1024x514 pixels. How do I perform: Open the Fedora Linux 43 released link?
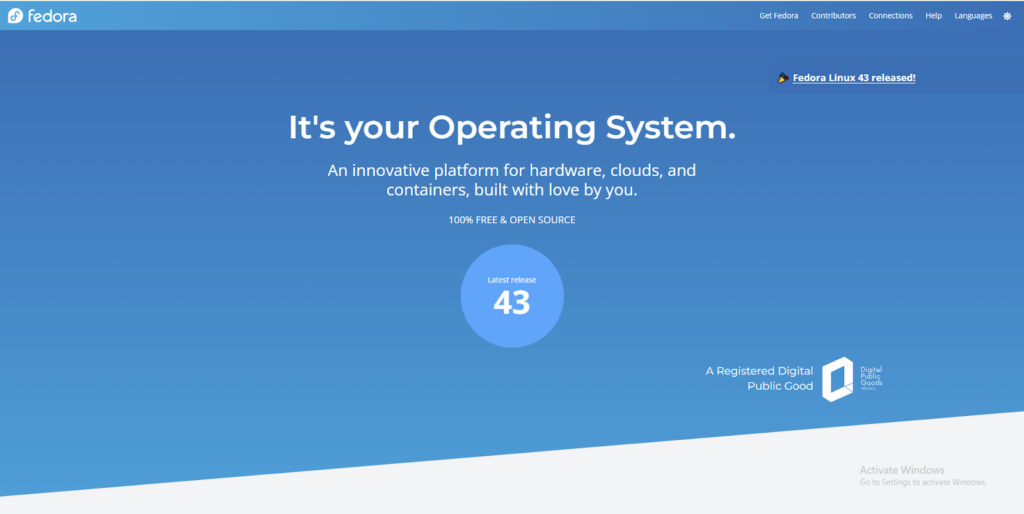pos(854,78)
